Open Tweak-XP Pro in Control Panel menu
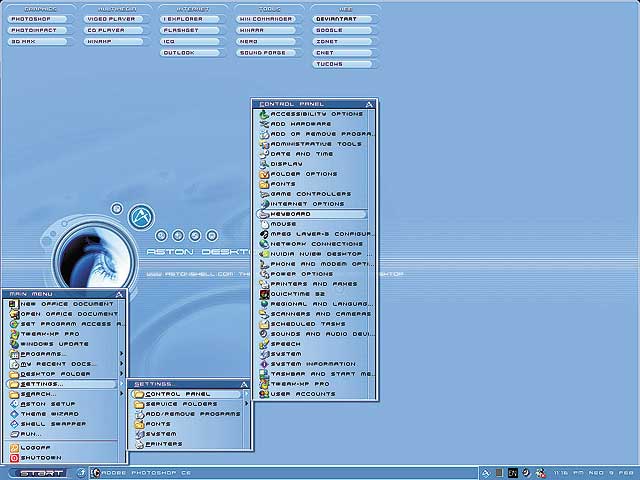640x480 pixels. 313,384
